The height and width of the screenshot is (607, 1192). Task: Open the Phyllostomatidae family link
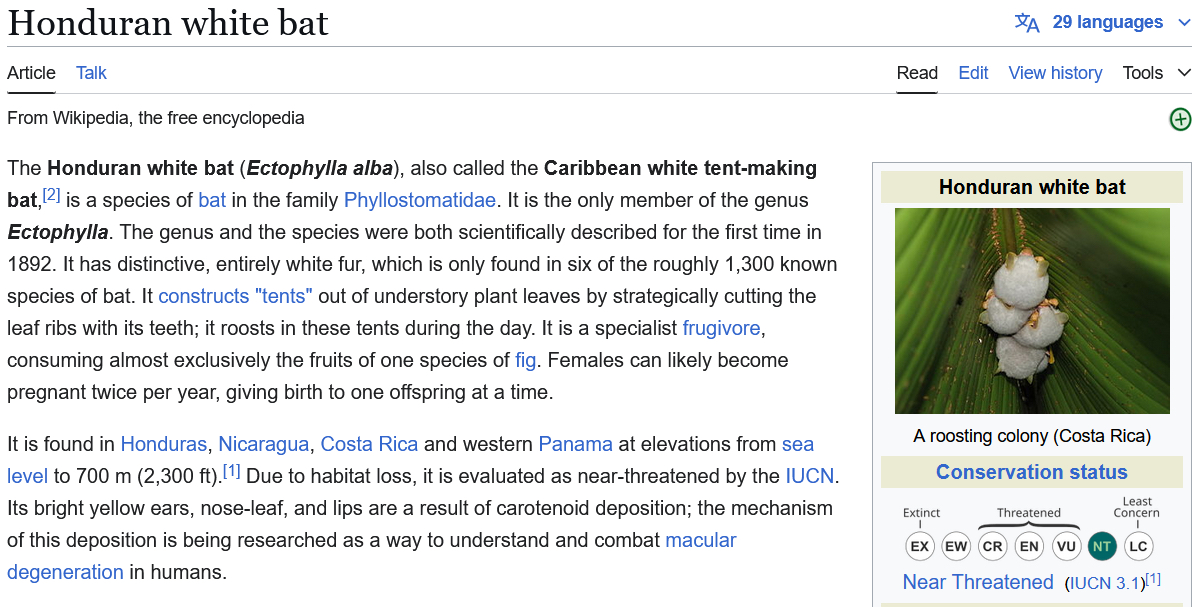tap(420, 201)
